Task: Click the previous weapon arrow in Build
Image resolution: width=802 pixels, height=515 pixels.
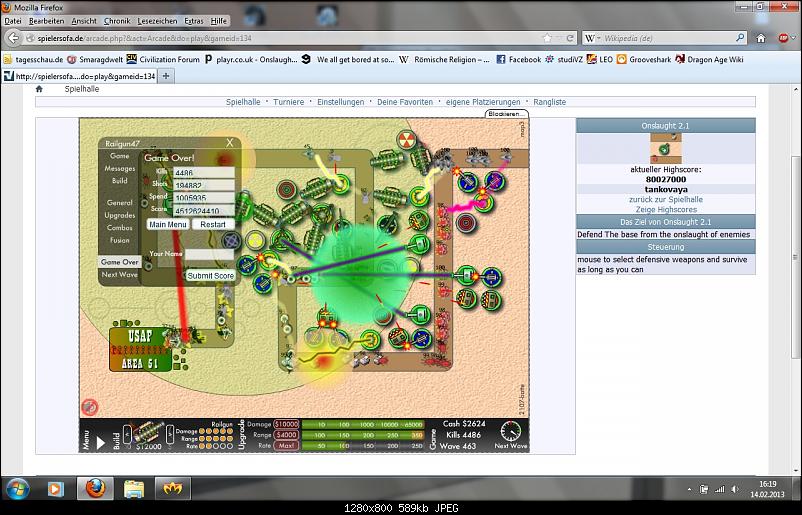Action: click(x=127, y=435)
